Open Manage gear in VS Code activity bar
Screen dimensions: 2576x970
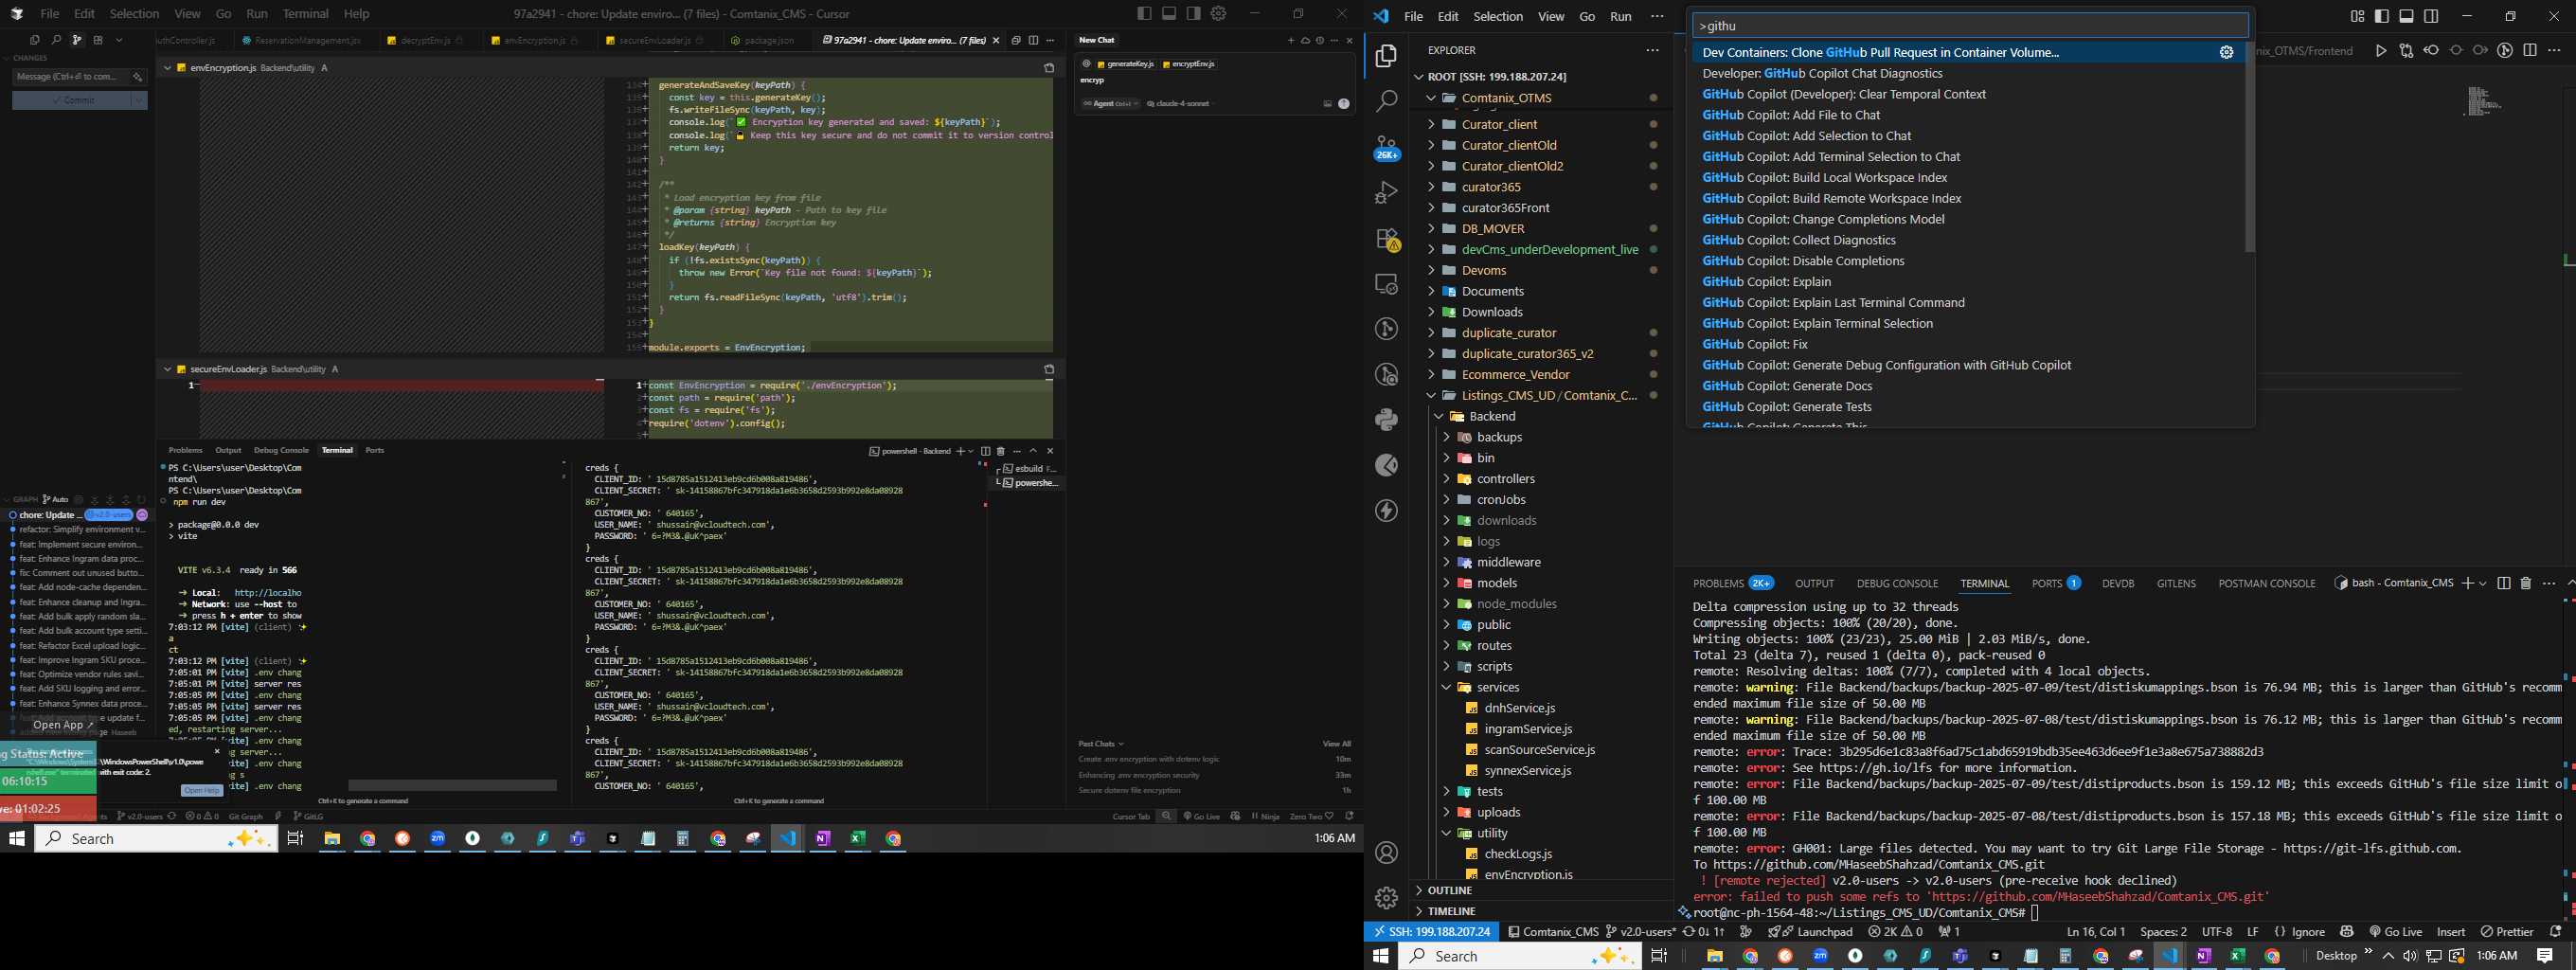click(x=1386, y=898)
